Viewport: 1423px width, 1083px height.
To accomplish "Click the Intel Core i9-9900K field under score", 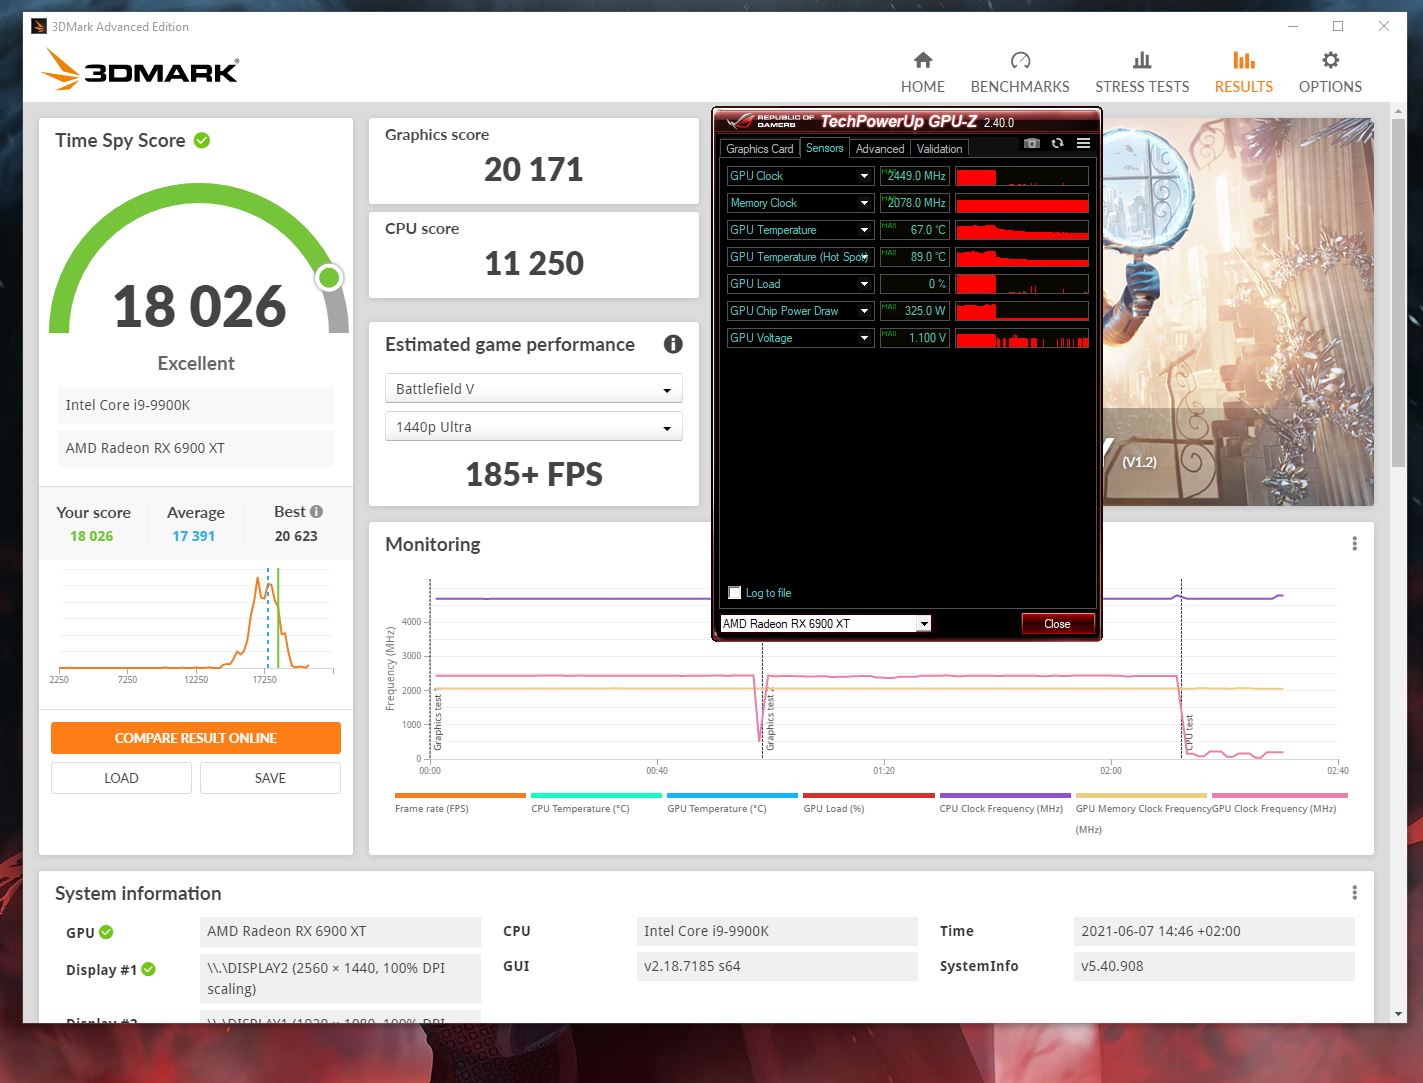I will pyautogui.click(x=195, y=405).
